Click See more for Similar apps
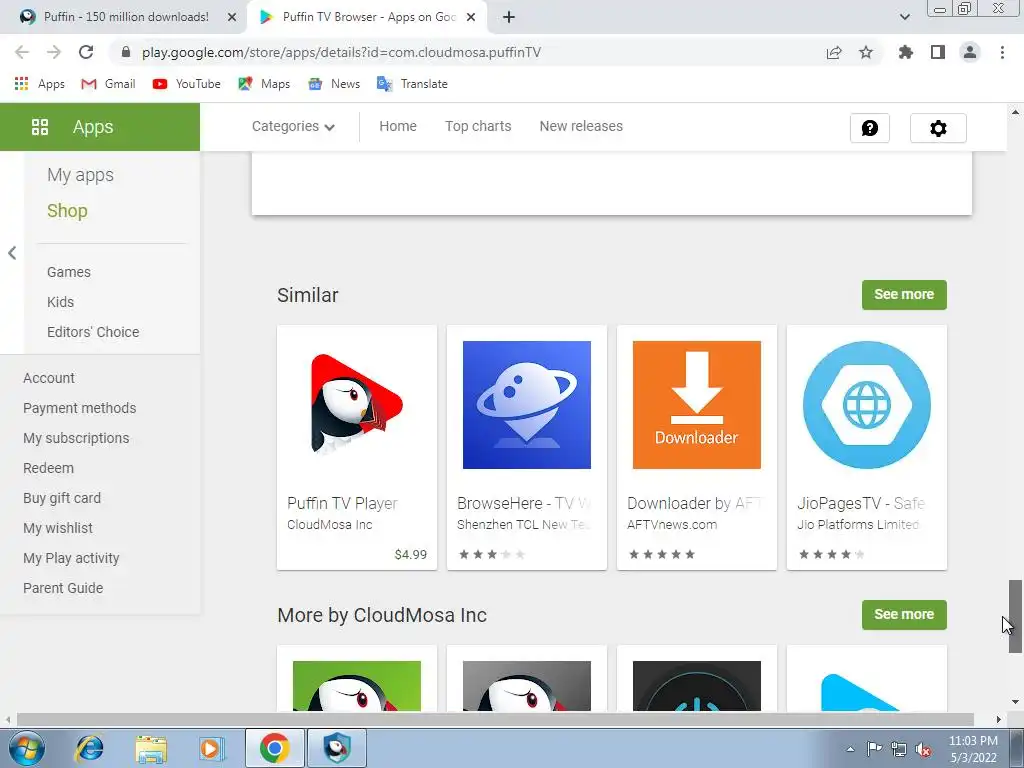The height and width of the screenshot is (768, 1024). [904, 295]
